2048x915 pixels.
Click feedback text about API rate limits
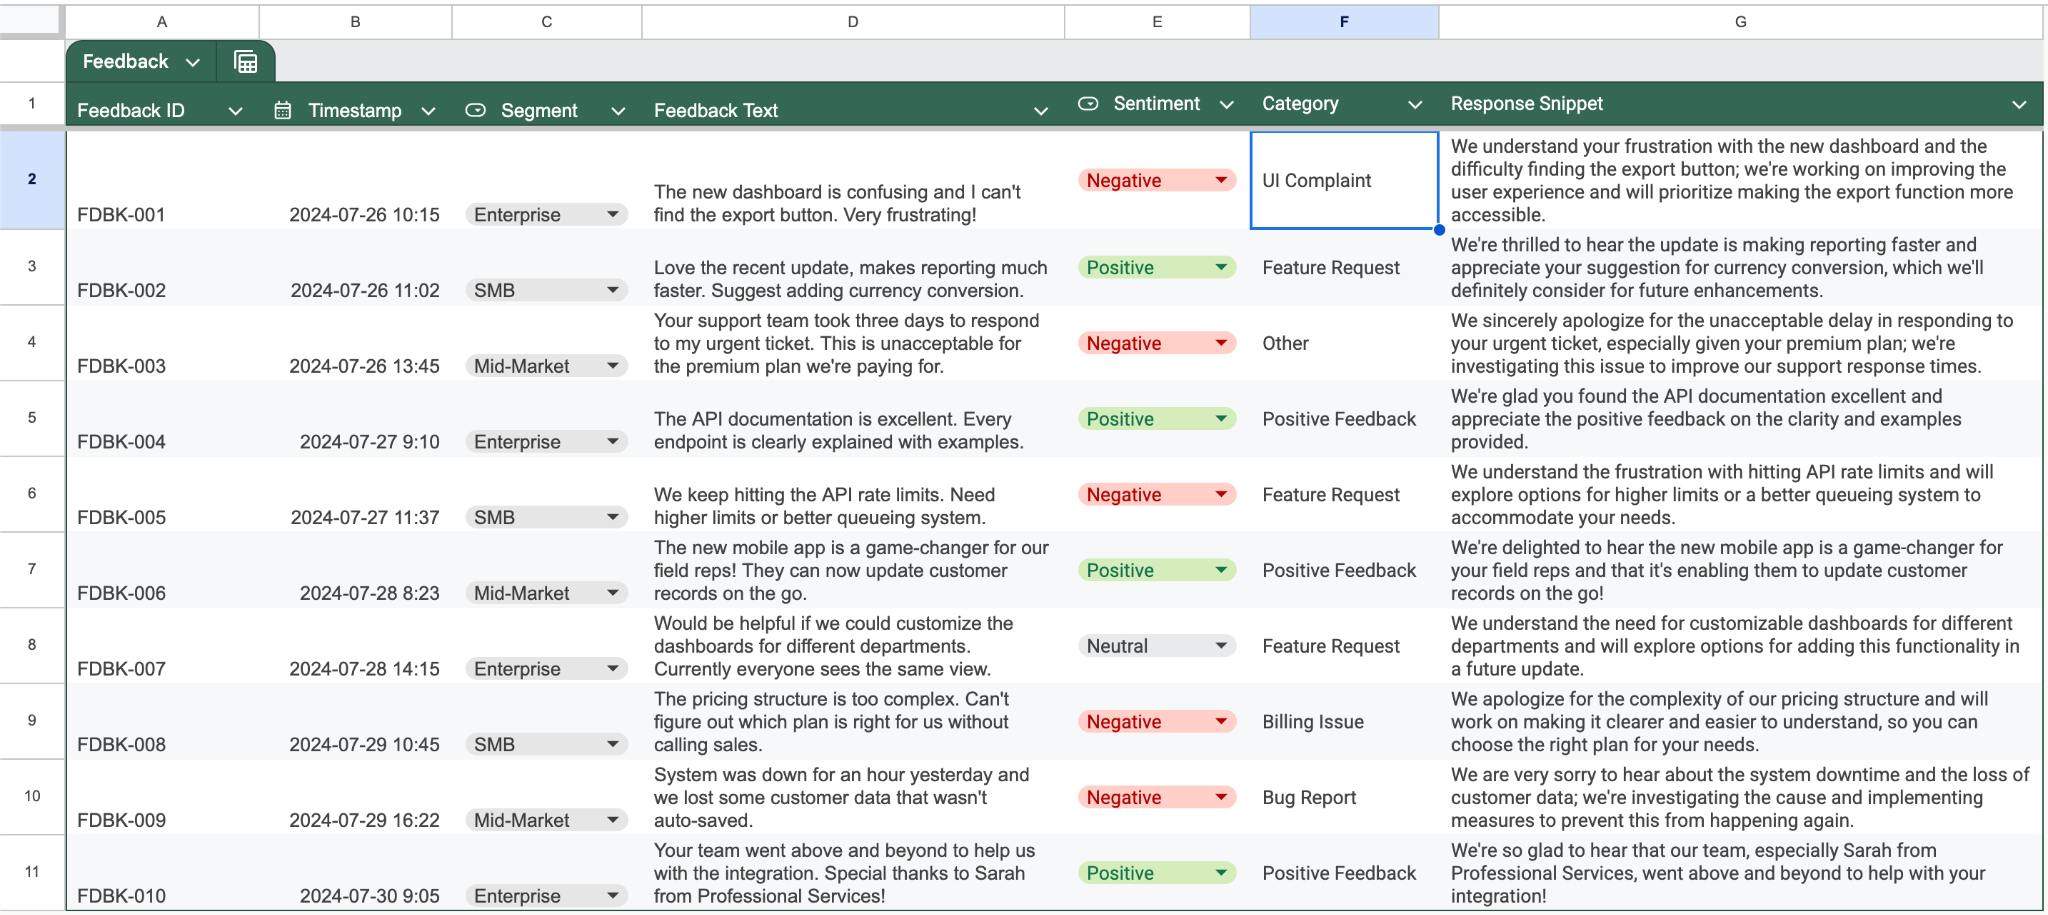tap(853, 495)
